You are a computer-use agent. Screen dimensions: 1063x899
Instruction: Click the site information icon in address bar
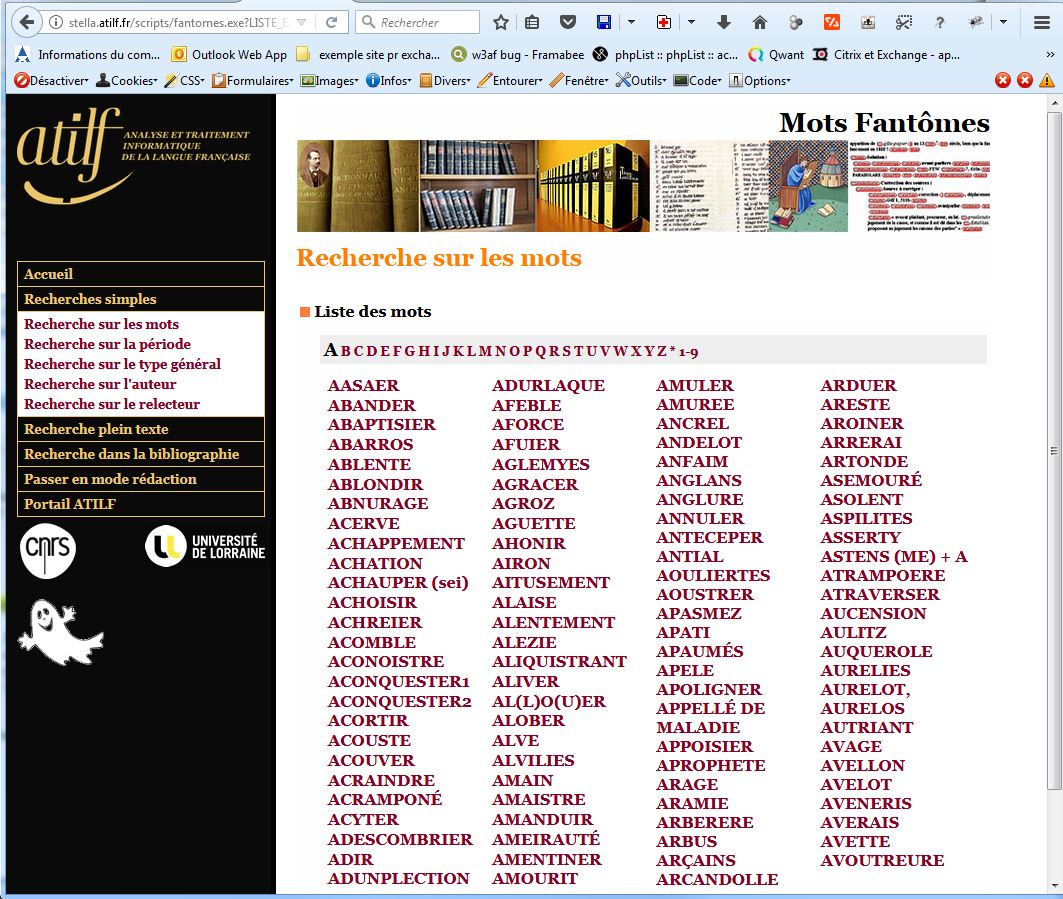pyautogui.click(x=56, y=22)
